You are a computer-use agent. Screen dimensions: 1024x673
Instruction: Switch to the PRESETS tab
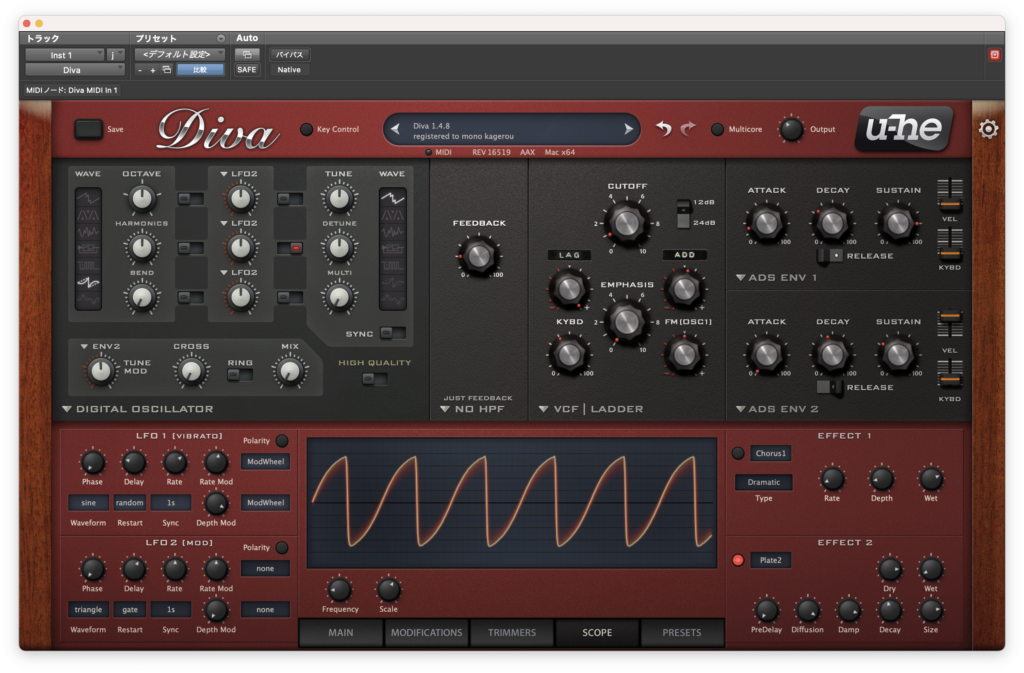click(682, 633)
